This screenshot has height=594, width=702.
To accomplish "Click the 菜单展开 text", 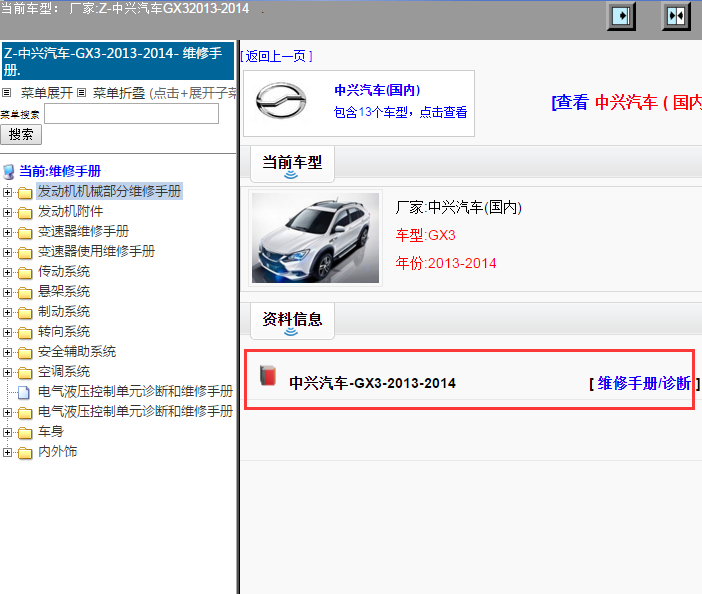I will point(47,93).
